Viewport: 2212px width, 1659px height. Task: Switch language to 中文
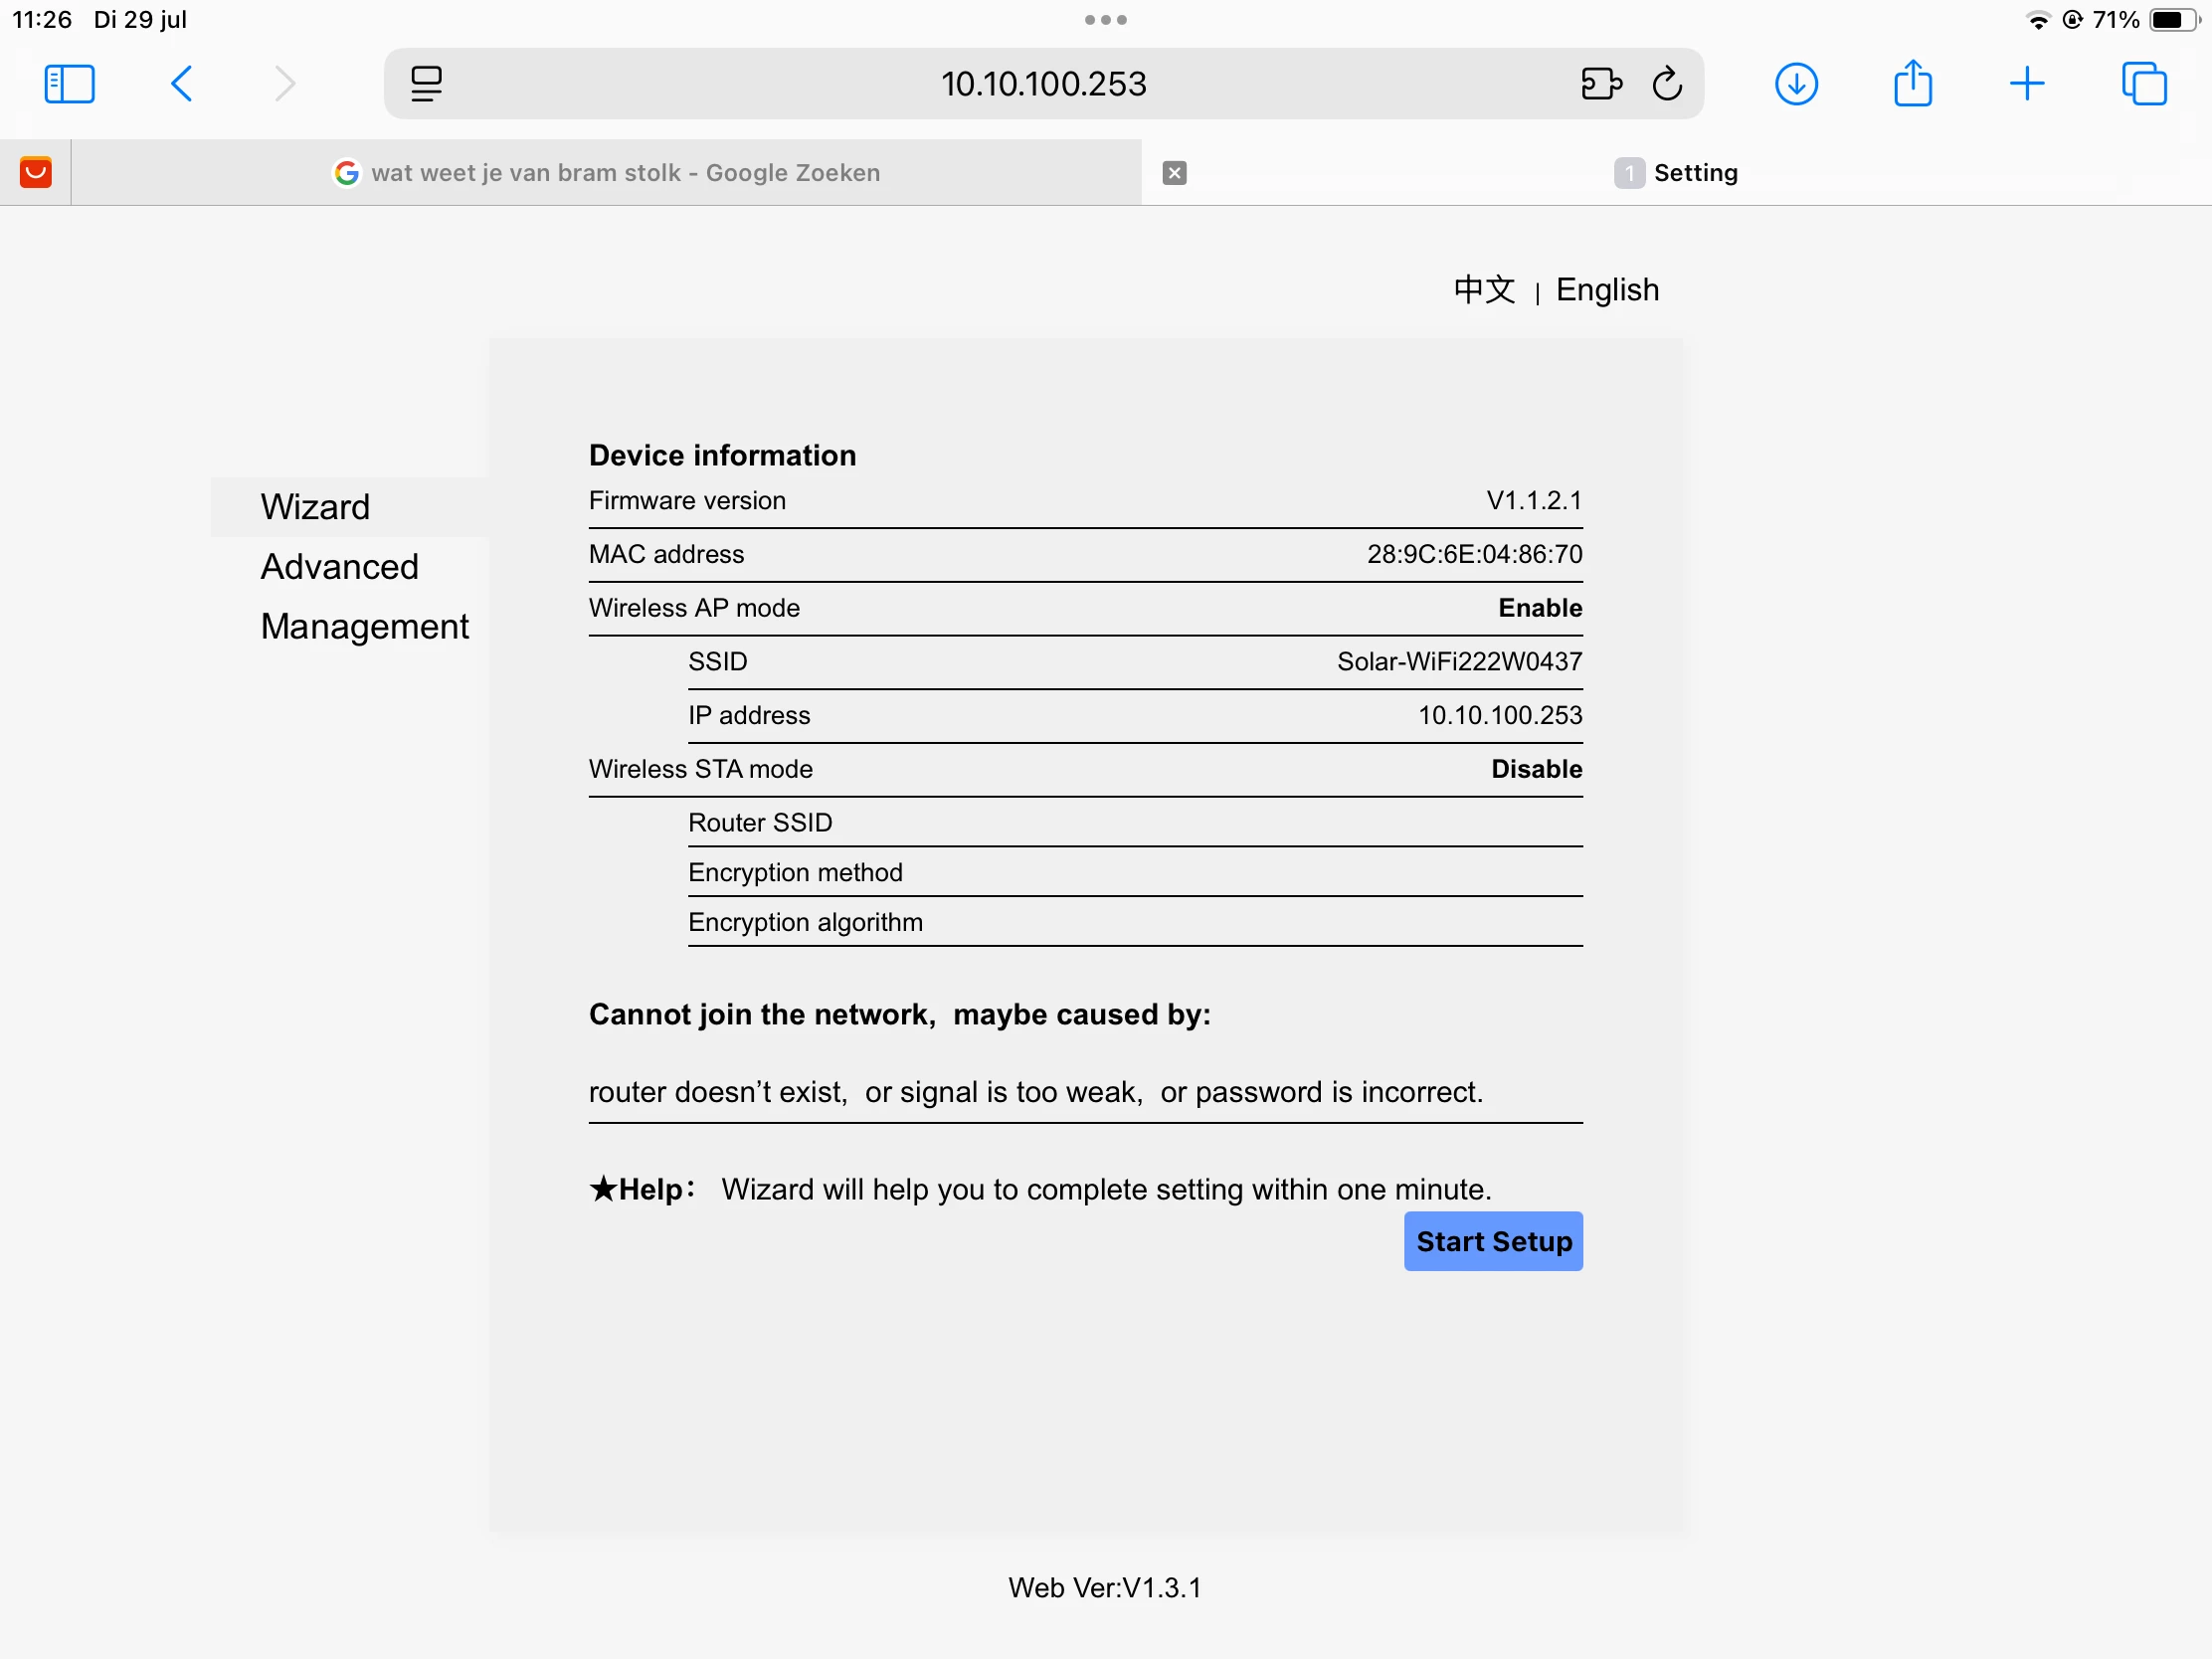[1484, 290]
